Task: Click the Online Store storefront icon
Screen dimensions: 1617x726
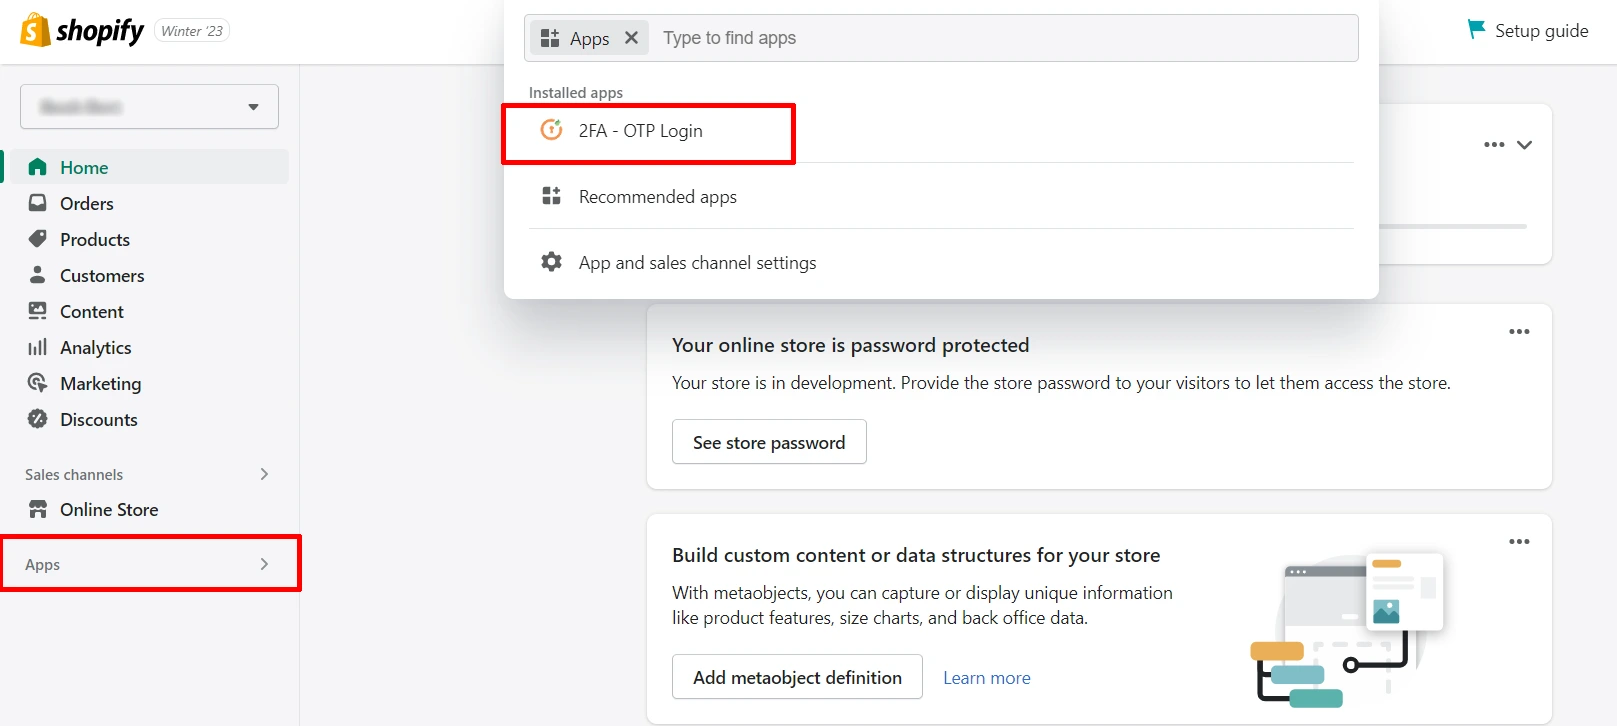Action: click(38, 509)
